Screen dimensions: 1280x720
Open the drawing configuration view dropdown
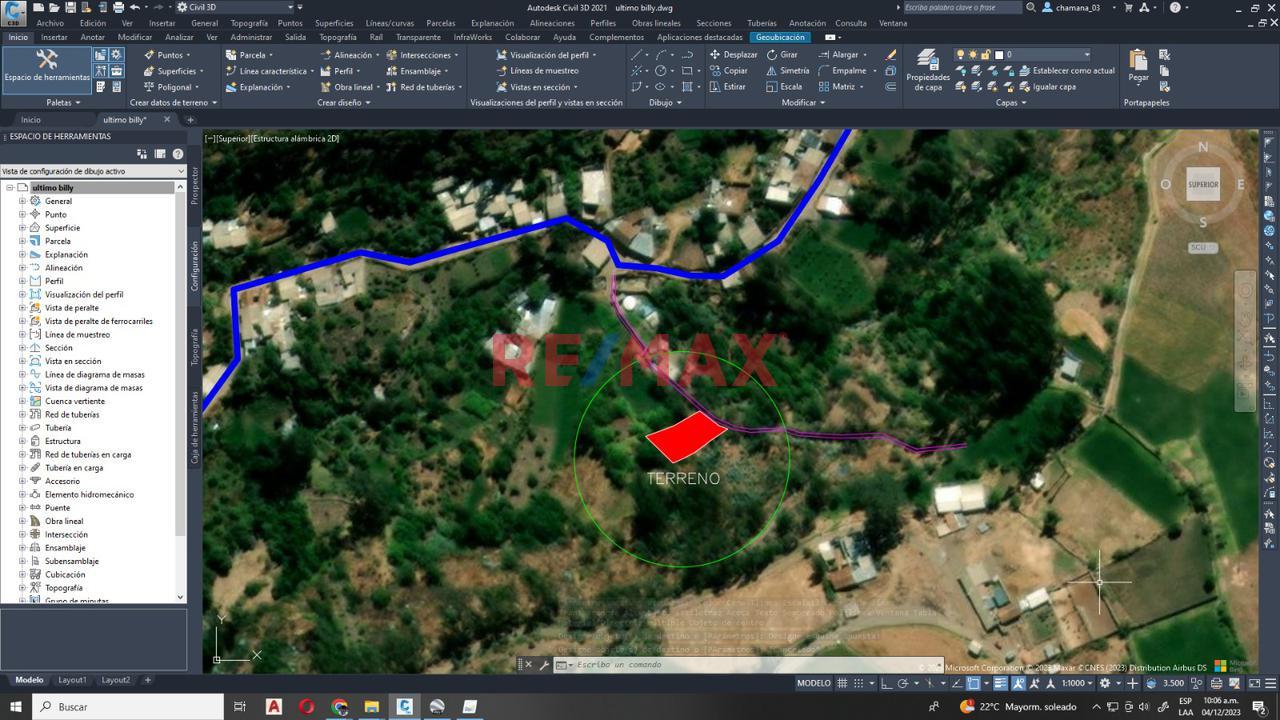[93, 171]
